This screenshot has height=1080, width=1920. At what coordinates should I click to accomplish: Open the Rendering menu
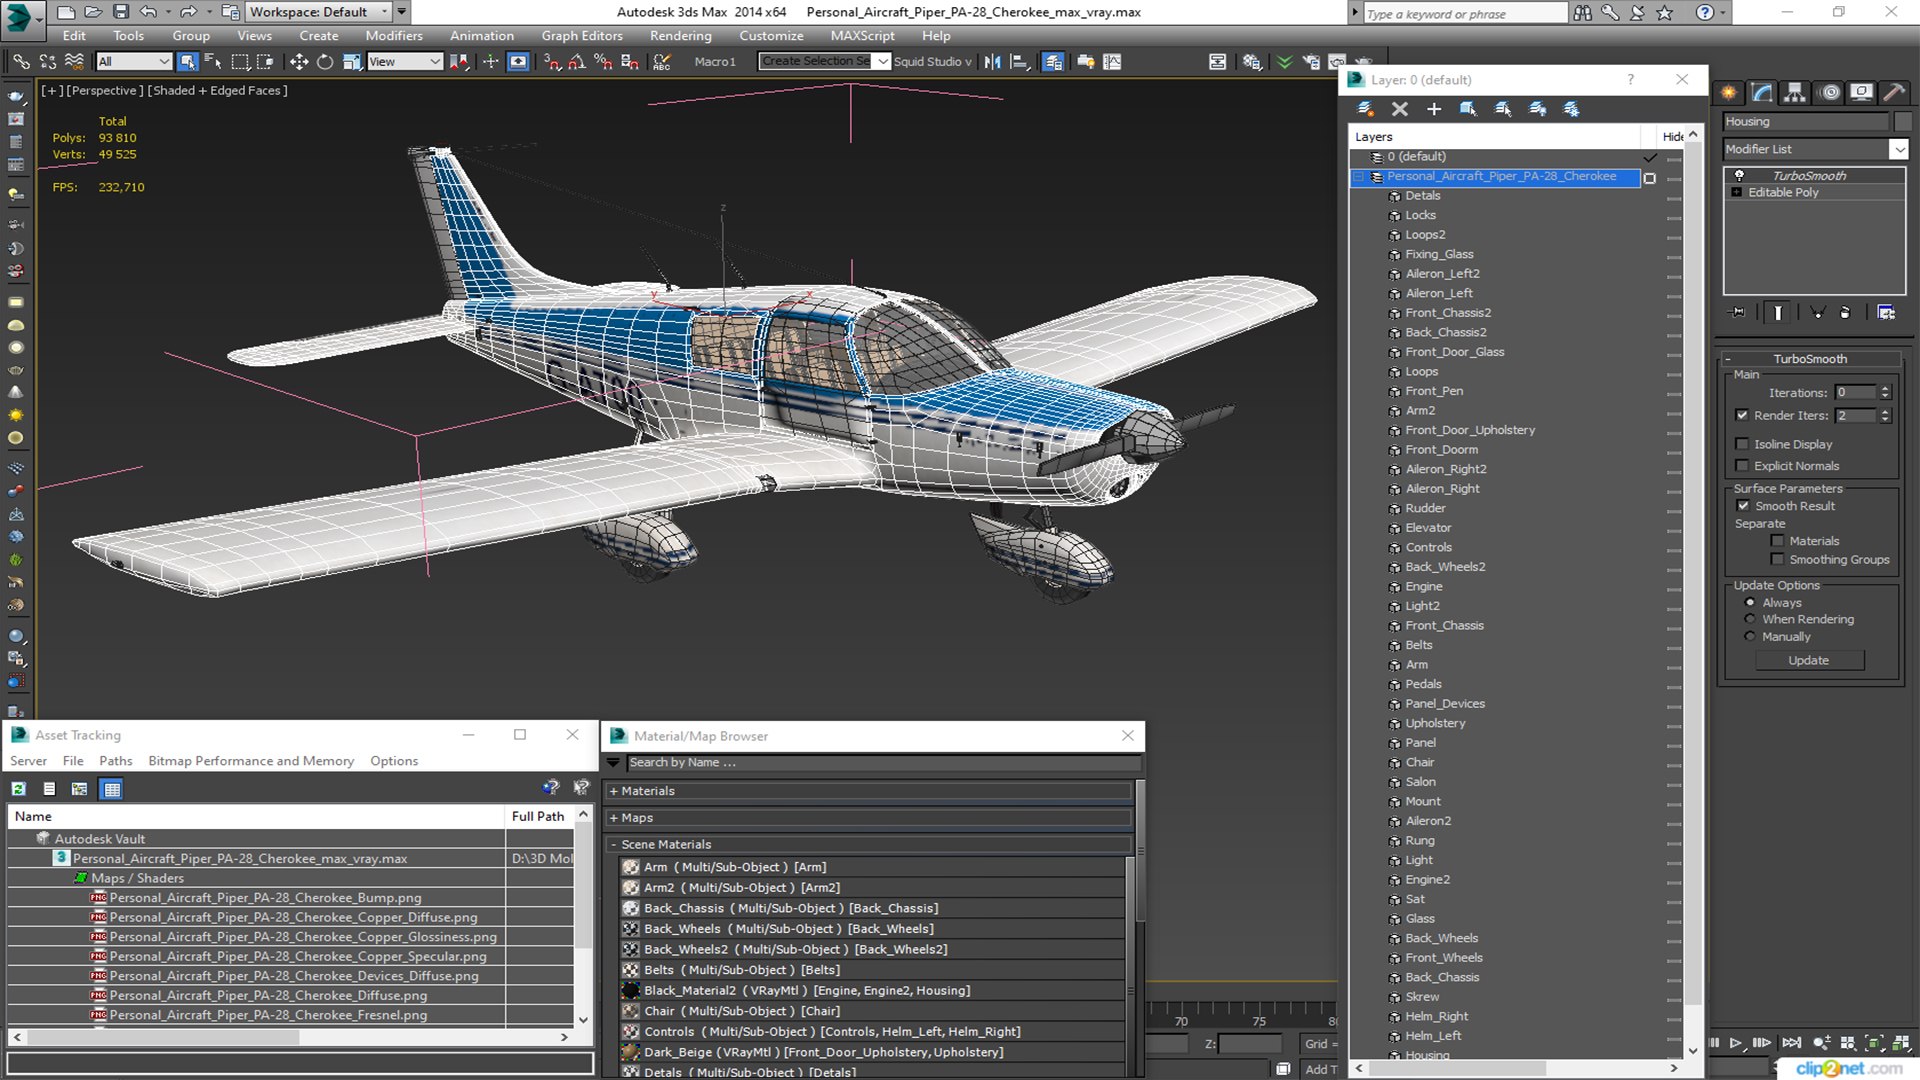(x=681, y=36)
